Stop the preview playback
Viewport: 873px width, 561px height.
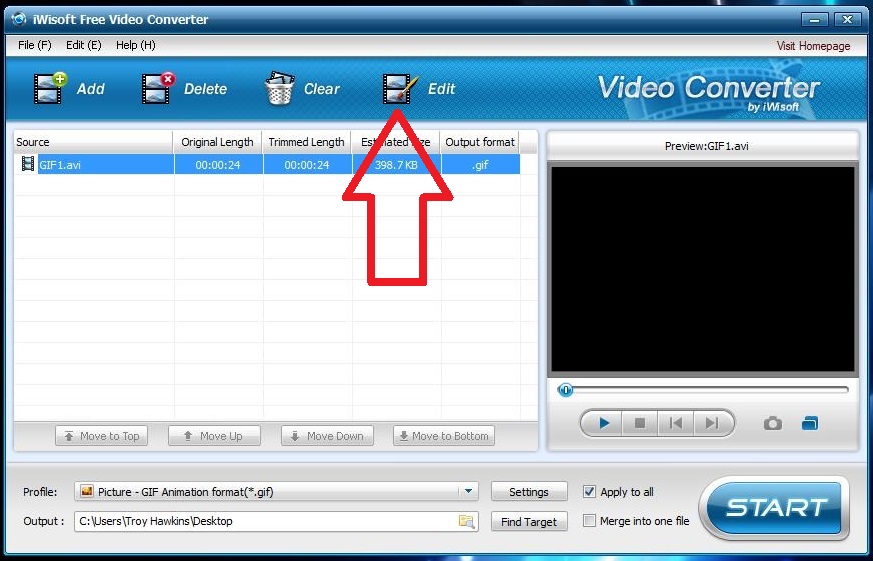pos(640,424)
